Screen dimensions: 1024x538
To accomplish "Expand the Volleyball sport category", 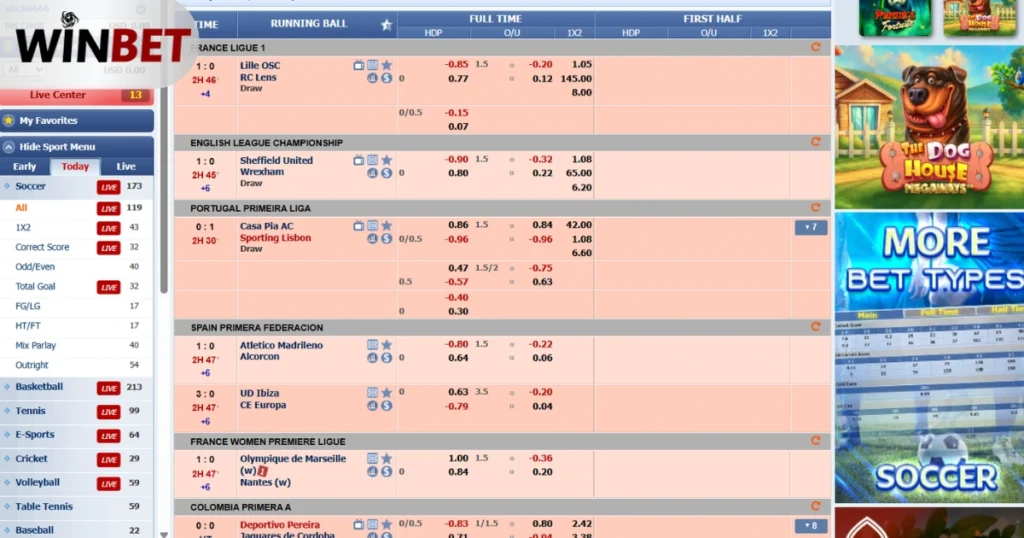I will pyautogui.click(x=77, y=483).
